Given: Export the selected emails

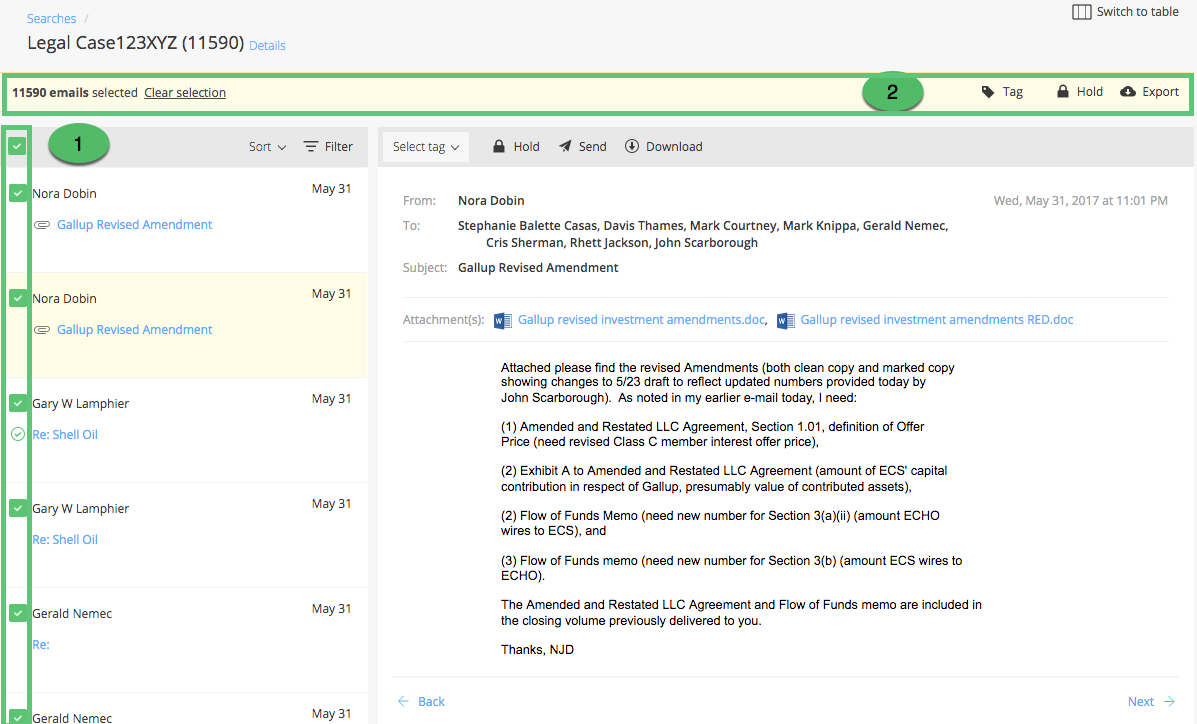Looking at the screenshot, I should pyautogui.click(x=1149, y=92).
